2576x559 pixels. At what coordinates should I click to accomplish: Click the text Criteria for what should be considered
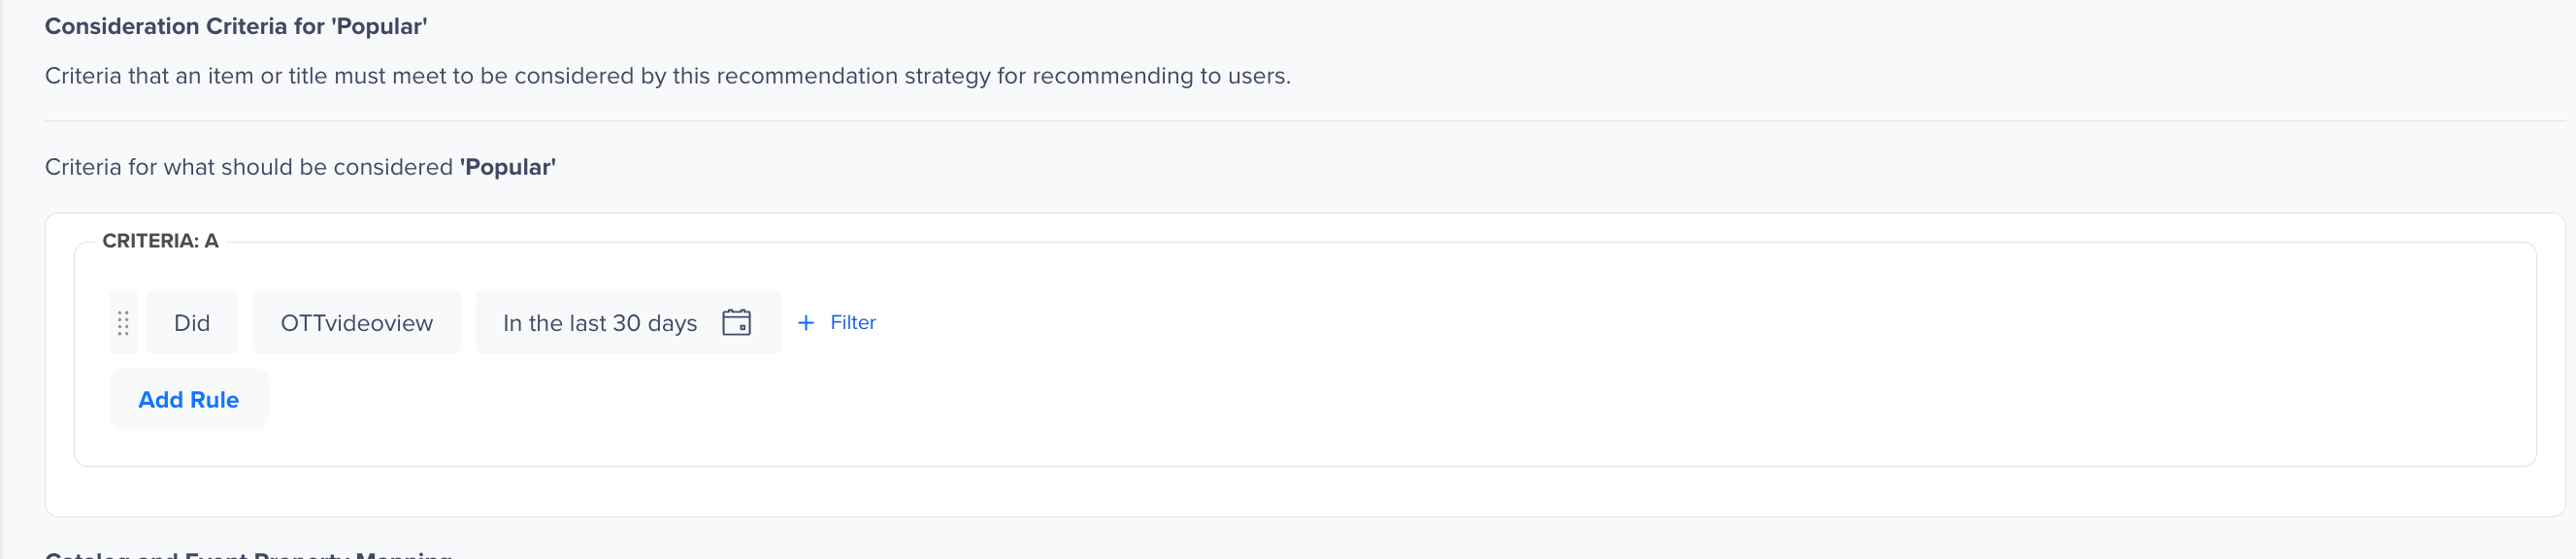pos(249,167)
